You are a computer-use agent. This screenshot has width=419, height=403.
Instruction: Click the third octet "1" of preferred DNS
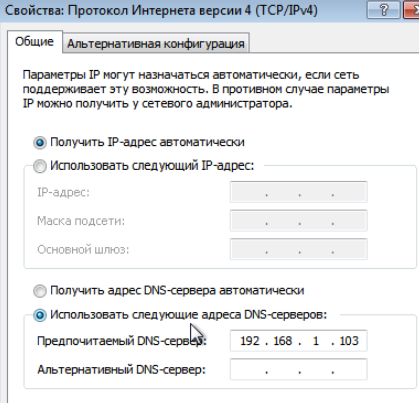[x=316, y=341]
